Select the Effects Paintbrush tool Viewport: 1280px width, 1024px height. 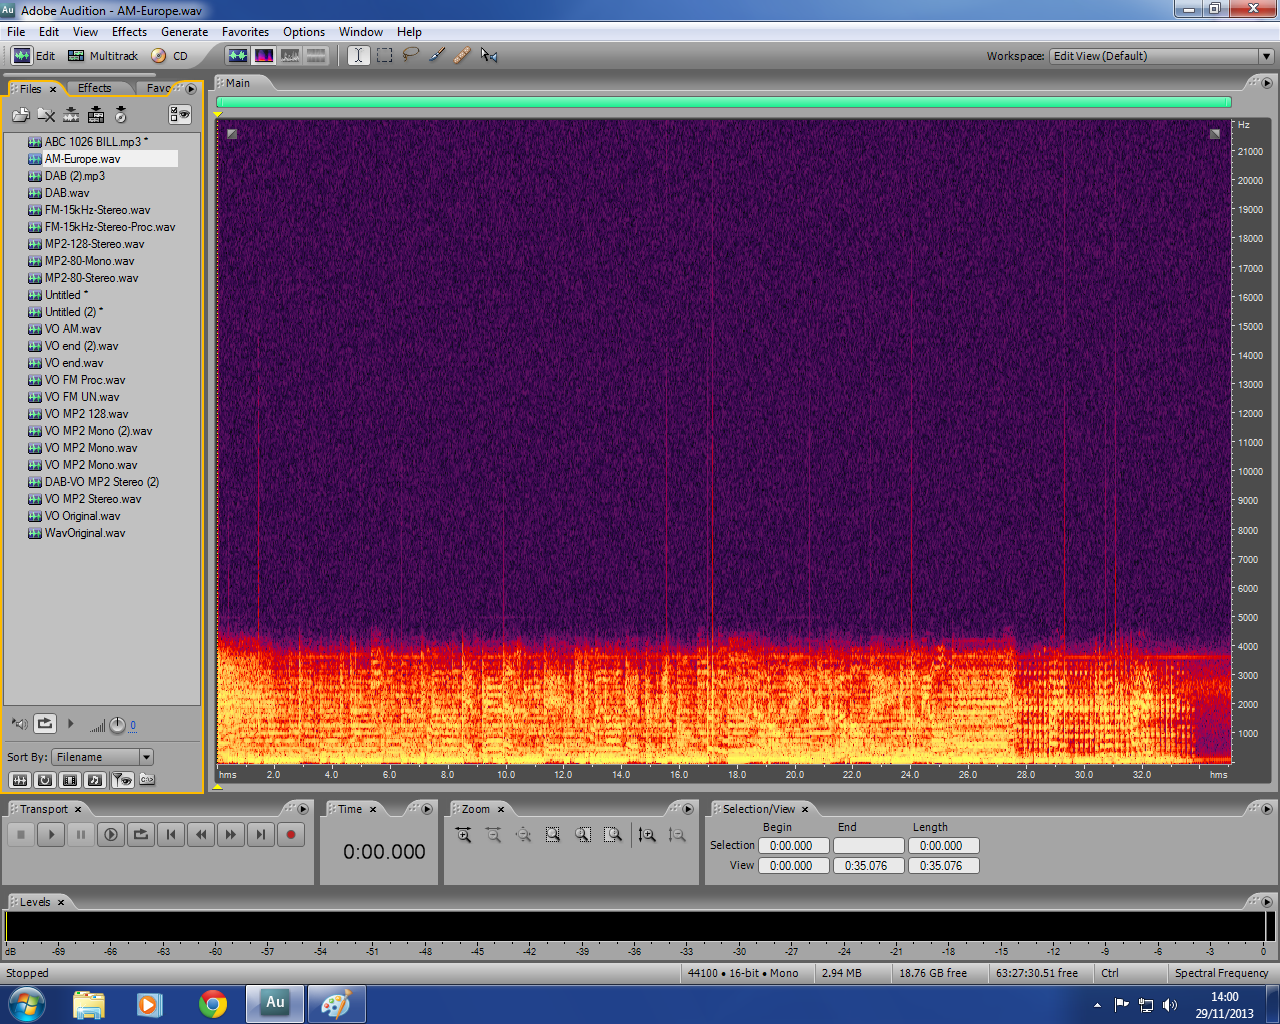437,56
